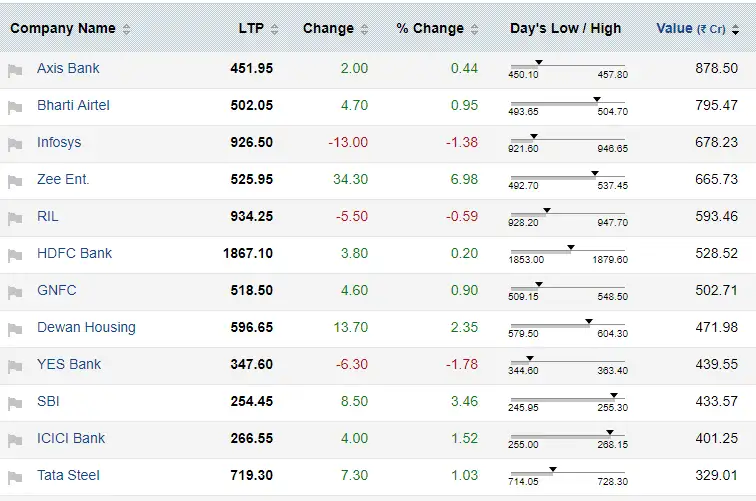Click the Change column header
Image resolution: width=756 pixels, height=501 pixels.
pos(328,29)
